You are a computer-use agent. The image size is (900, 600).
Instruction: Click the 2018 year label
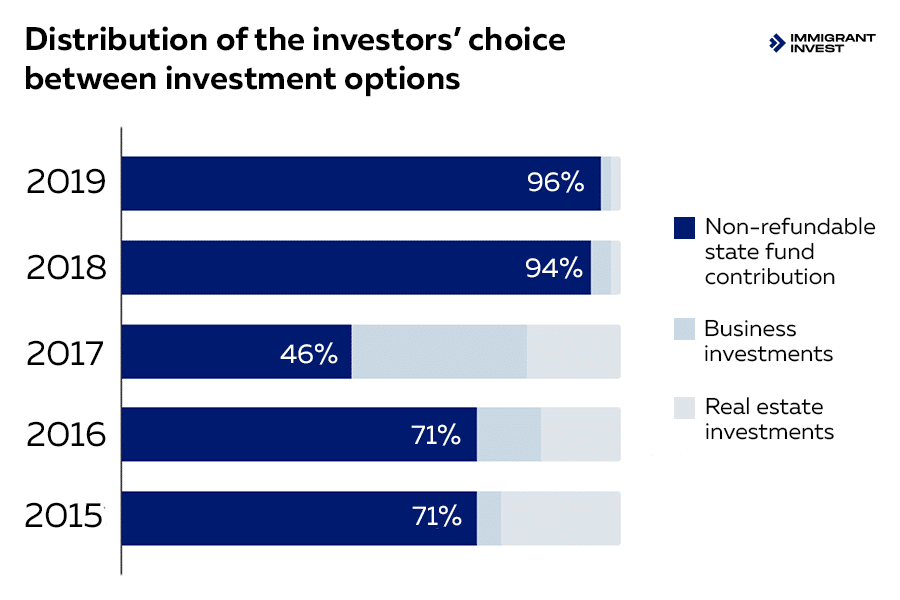coord(66,267)
